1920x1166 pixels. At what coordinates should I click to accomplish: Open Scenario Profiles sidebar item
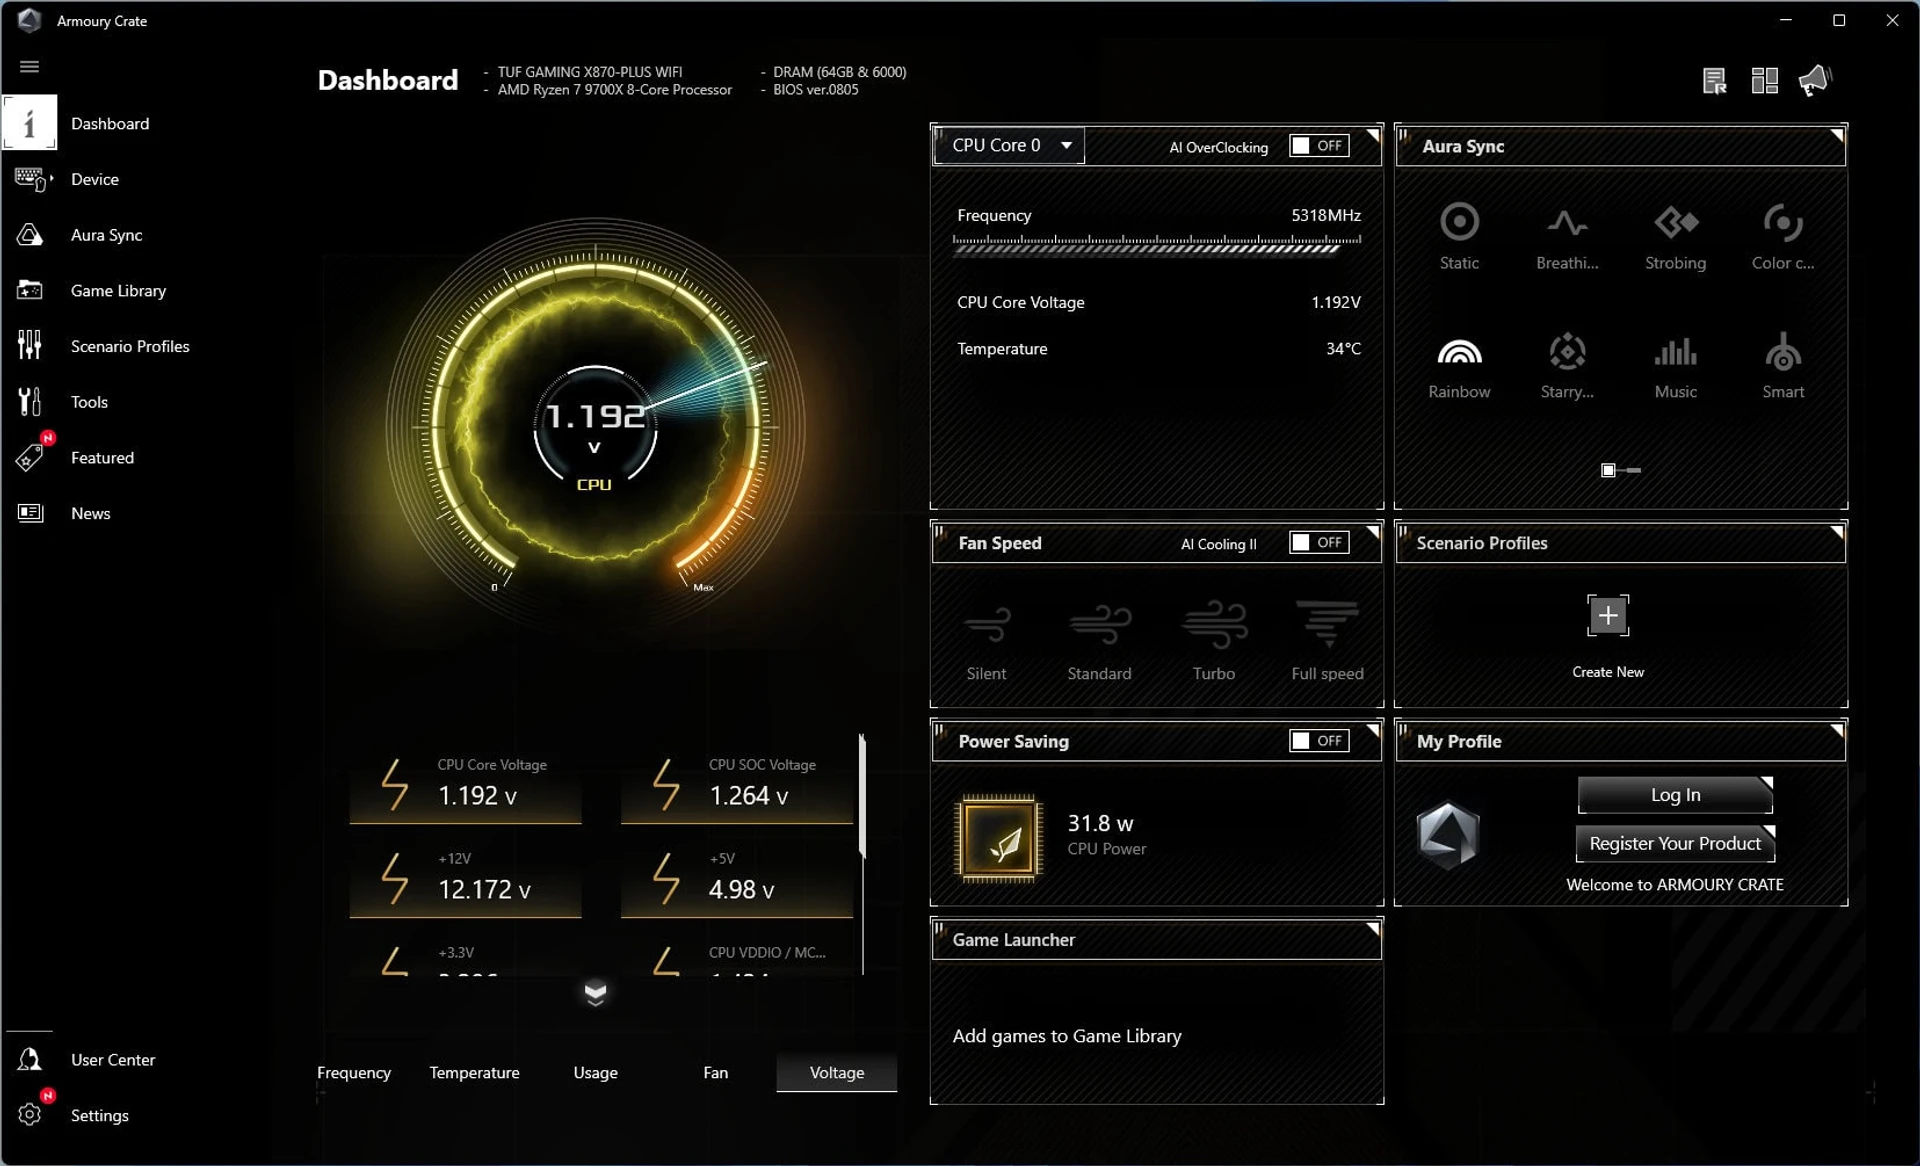(130, 346)
